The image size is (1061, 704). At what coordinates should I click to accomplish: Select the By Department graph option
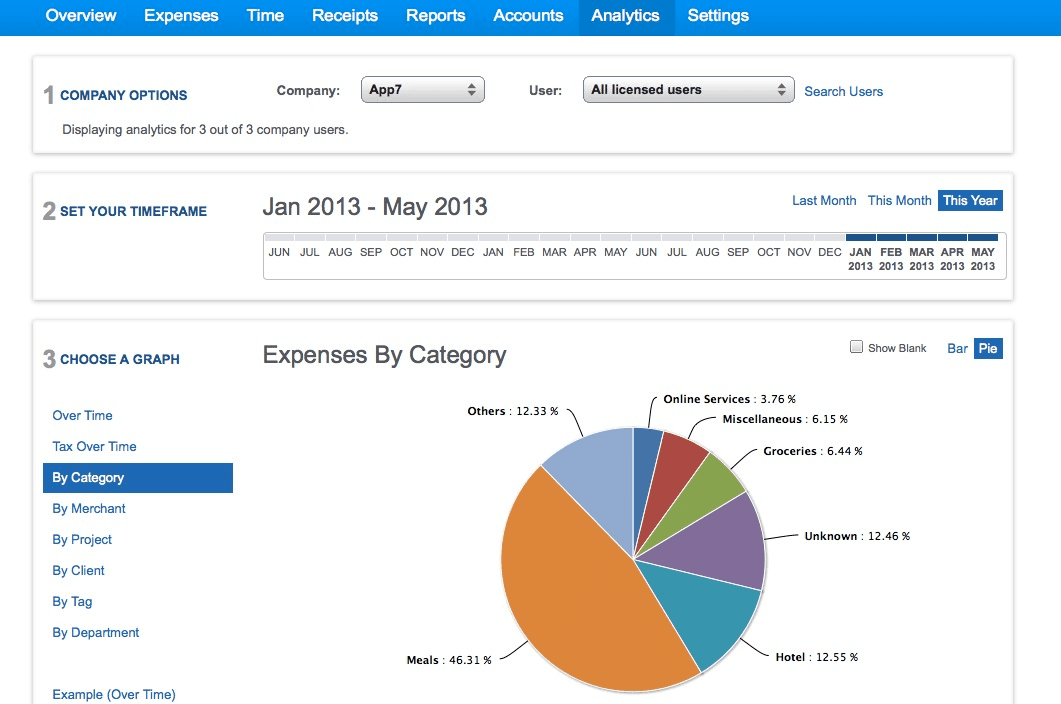(95, 632)
